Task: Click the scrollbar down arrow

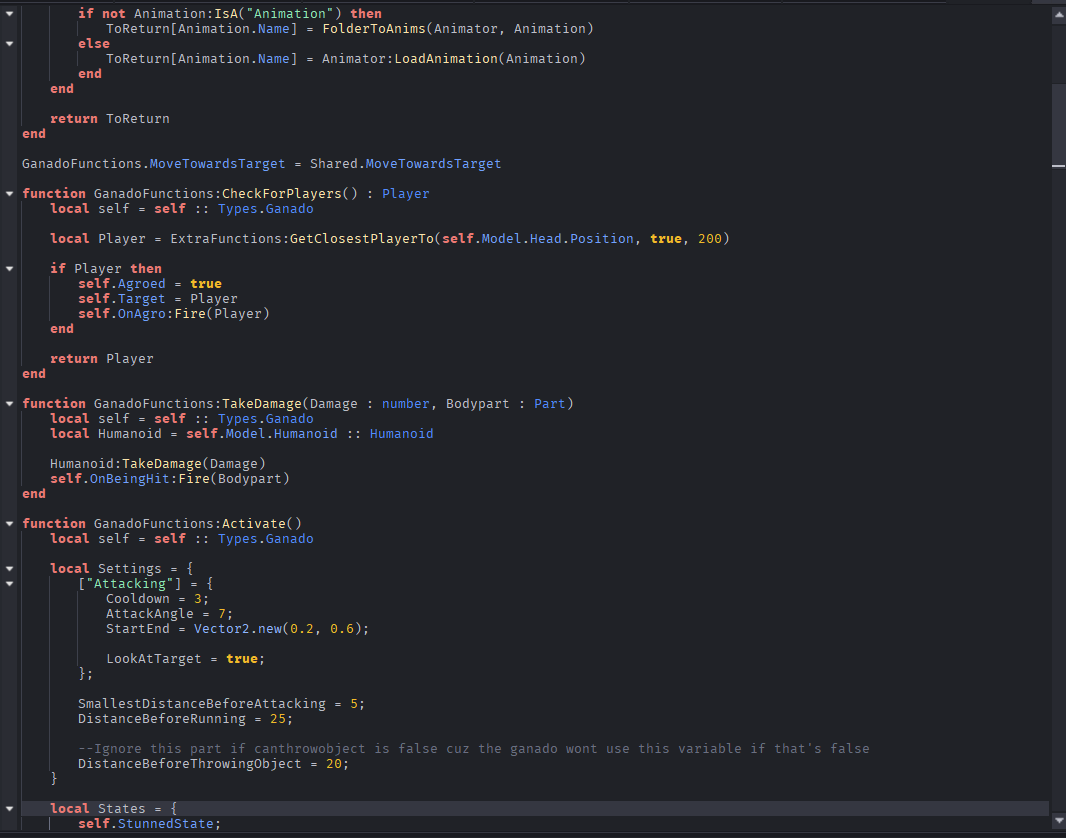Action: 1059,820
